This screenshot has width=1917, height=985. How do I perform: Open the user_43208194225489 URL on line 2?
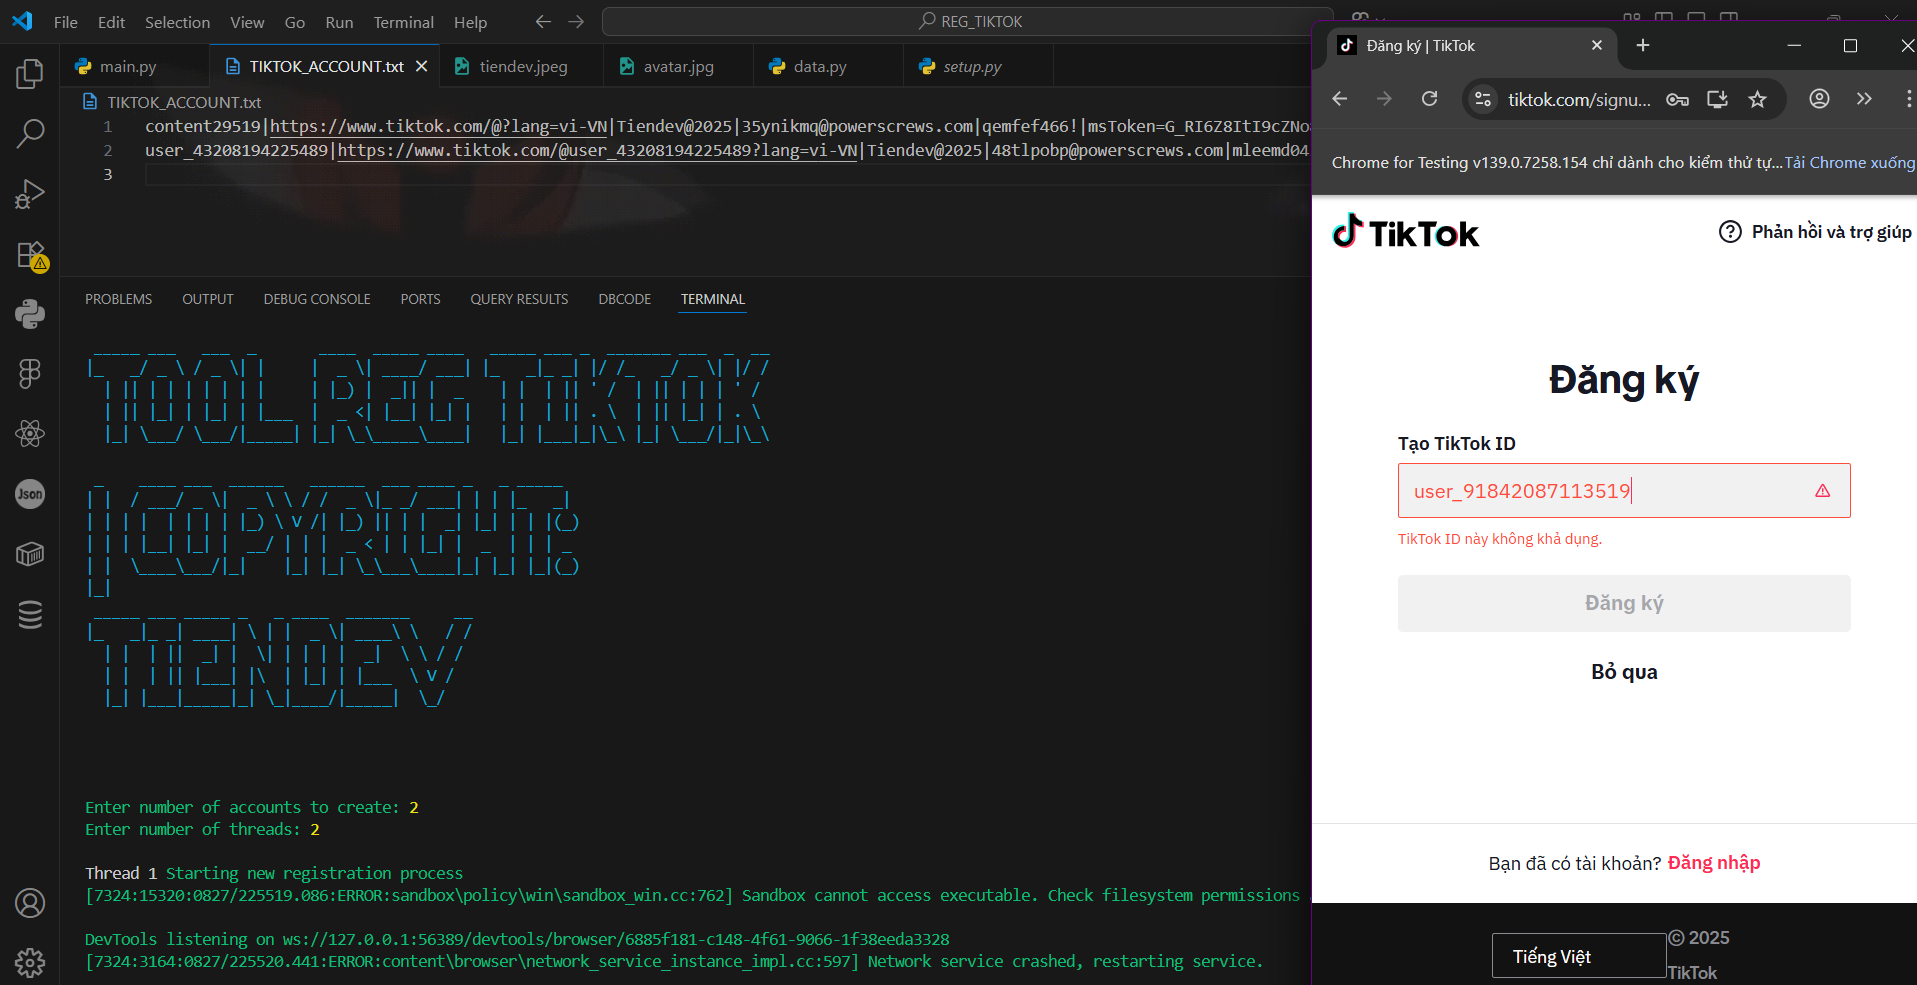(598, 150)
